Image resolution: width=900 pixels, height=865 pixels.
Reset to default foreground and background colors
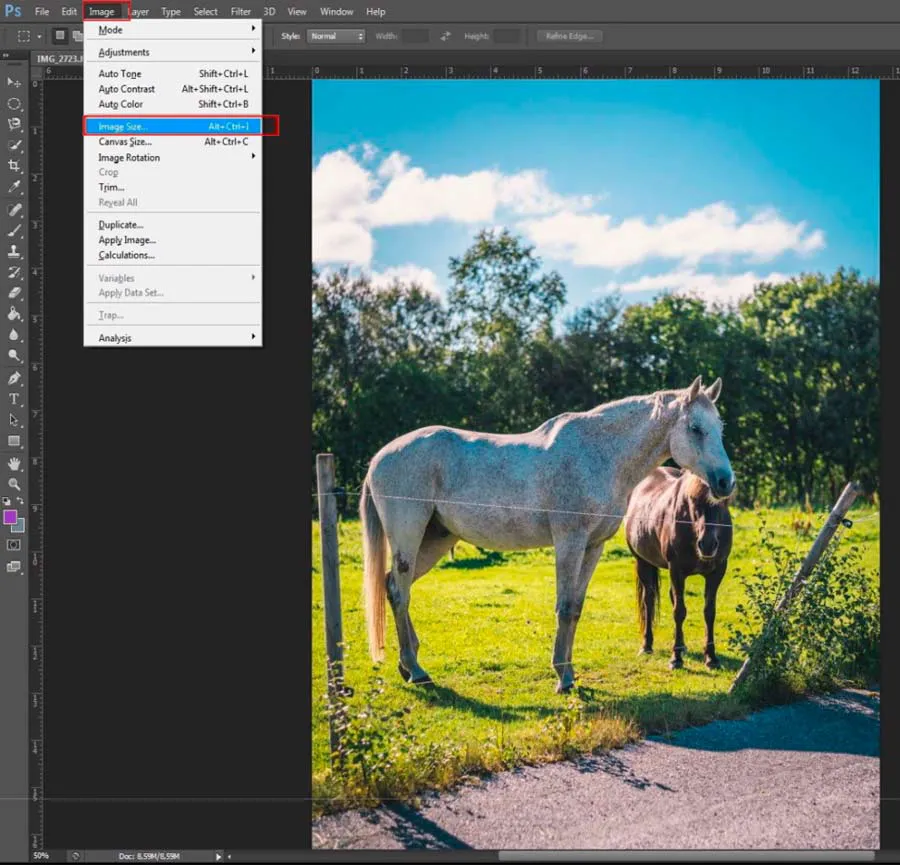click(x=6, y=502)
